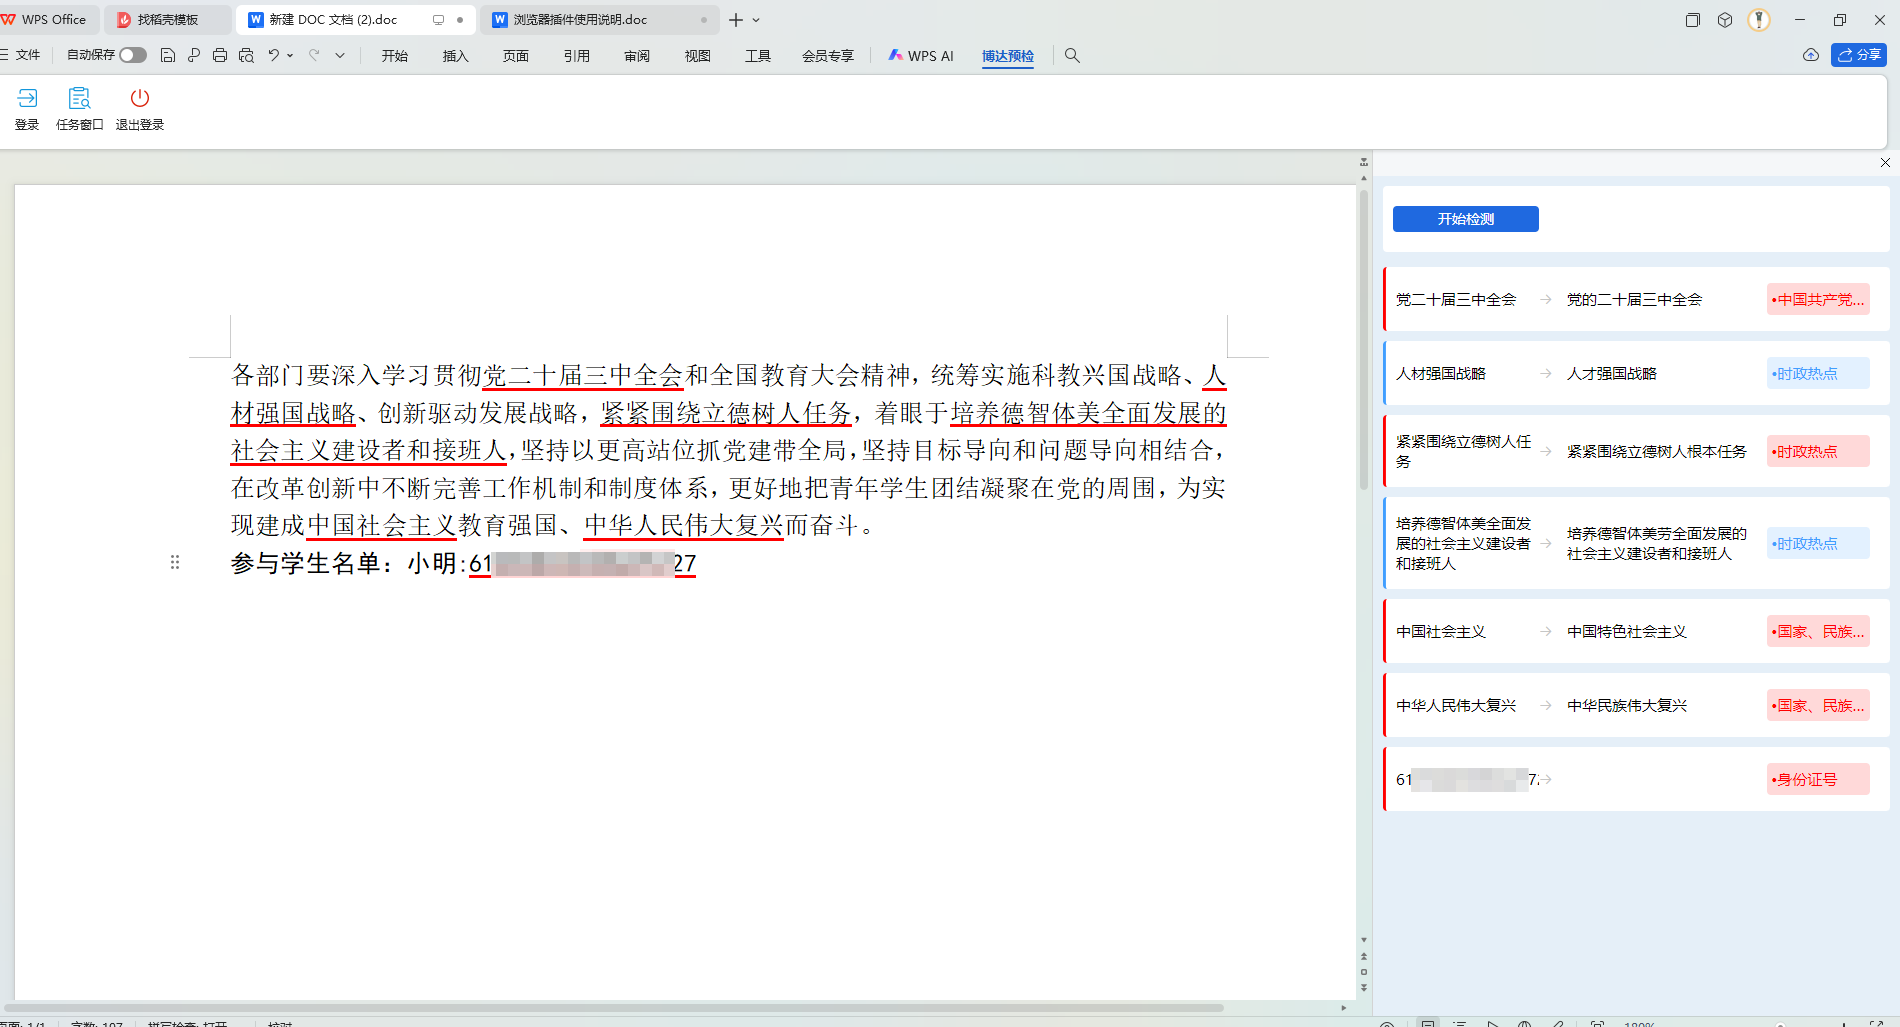
Task: Expand the quick access toolbar chevron
Action: pos(340,56)
